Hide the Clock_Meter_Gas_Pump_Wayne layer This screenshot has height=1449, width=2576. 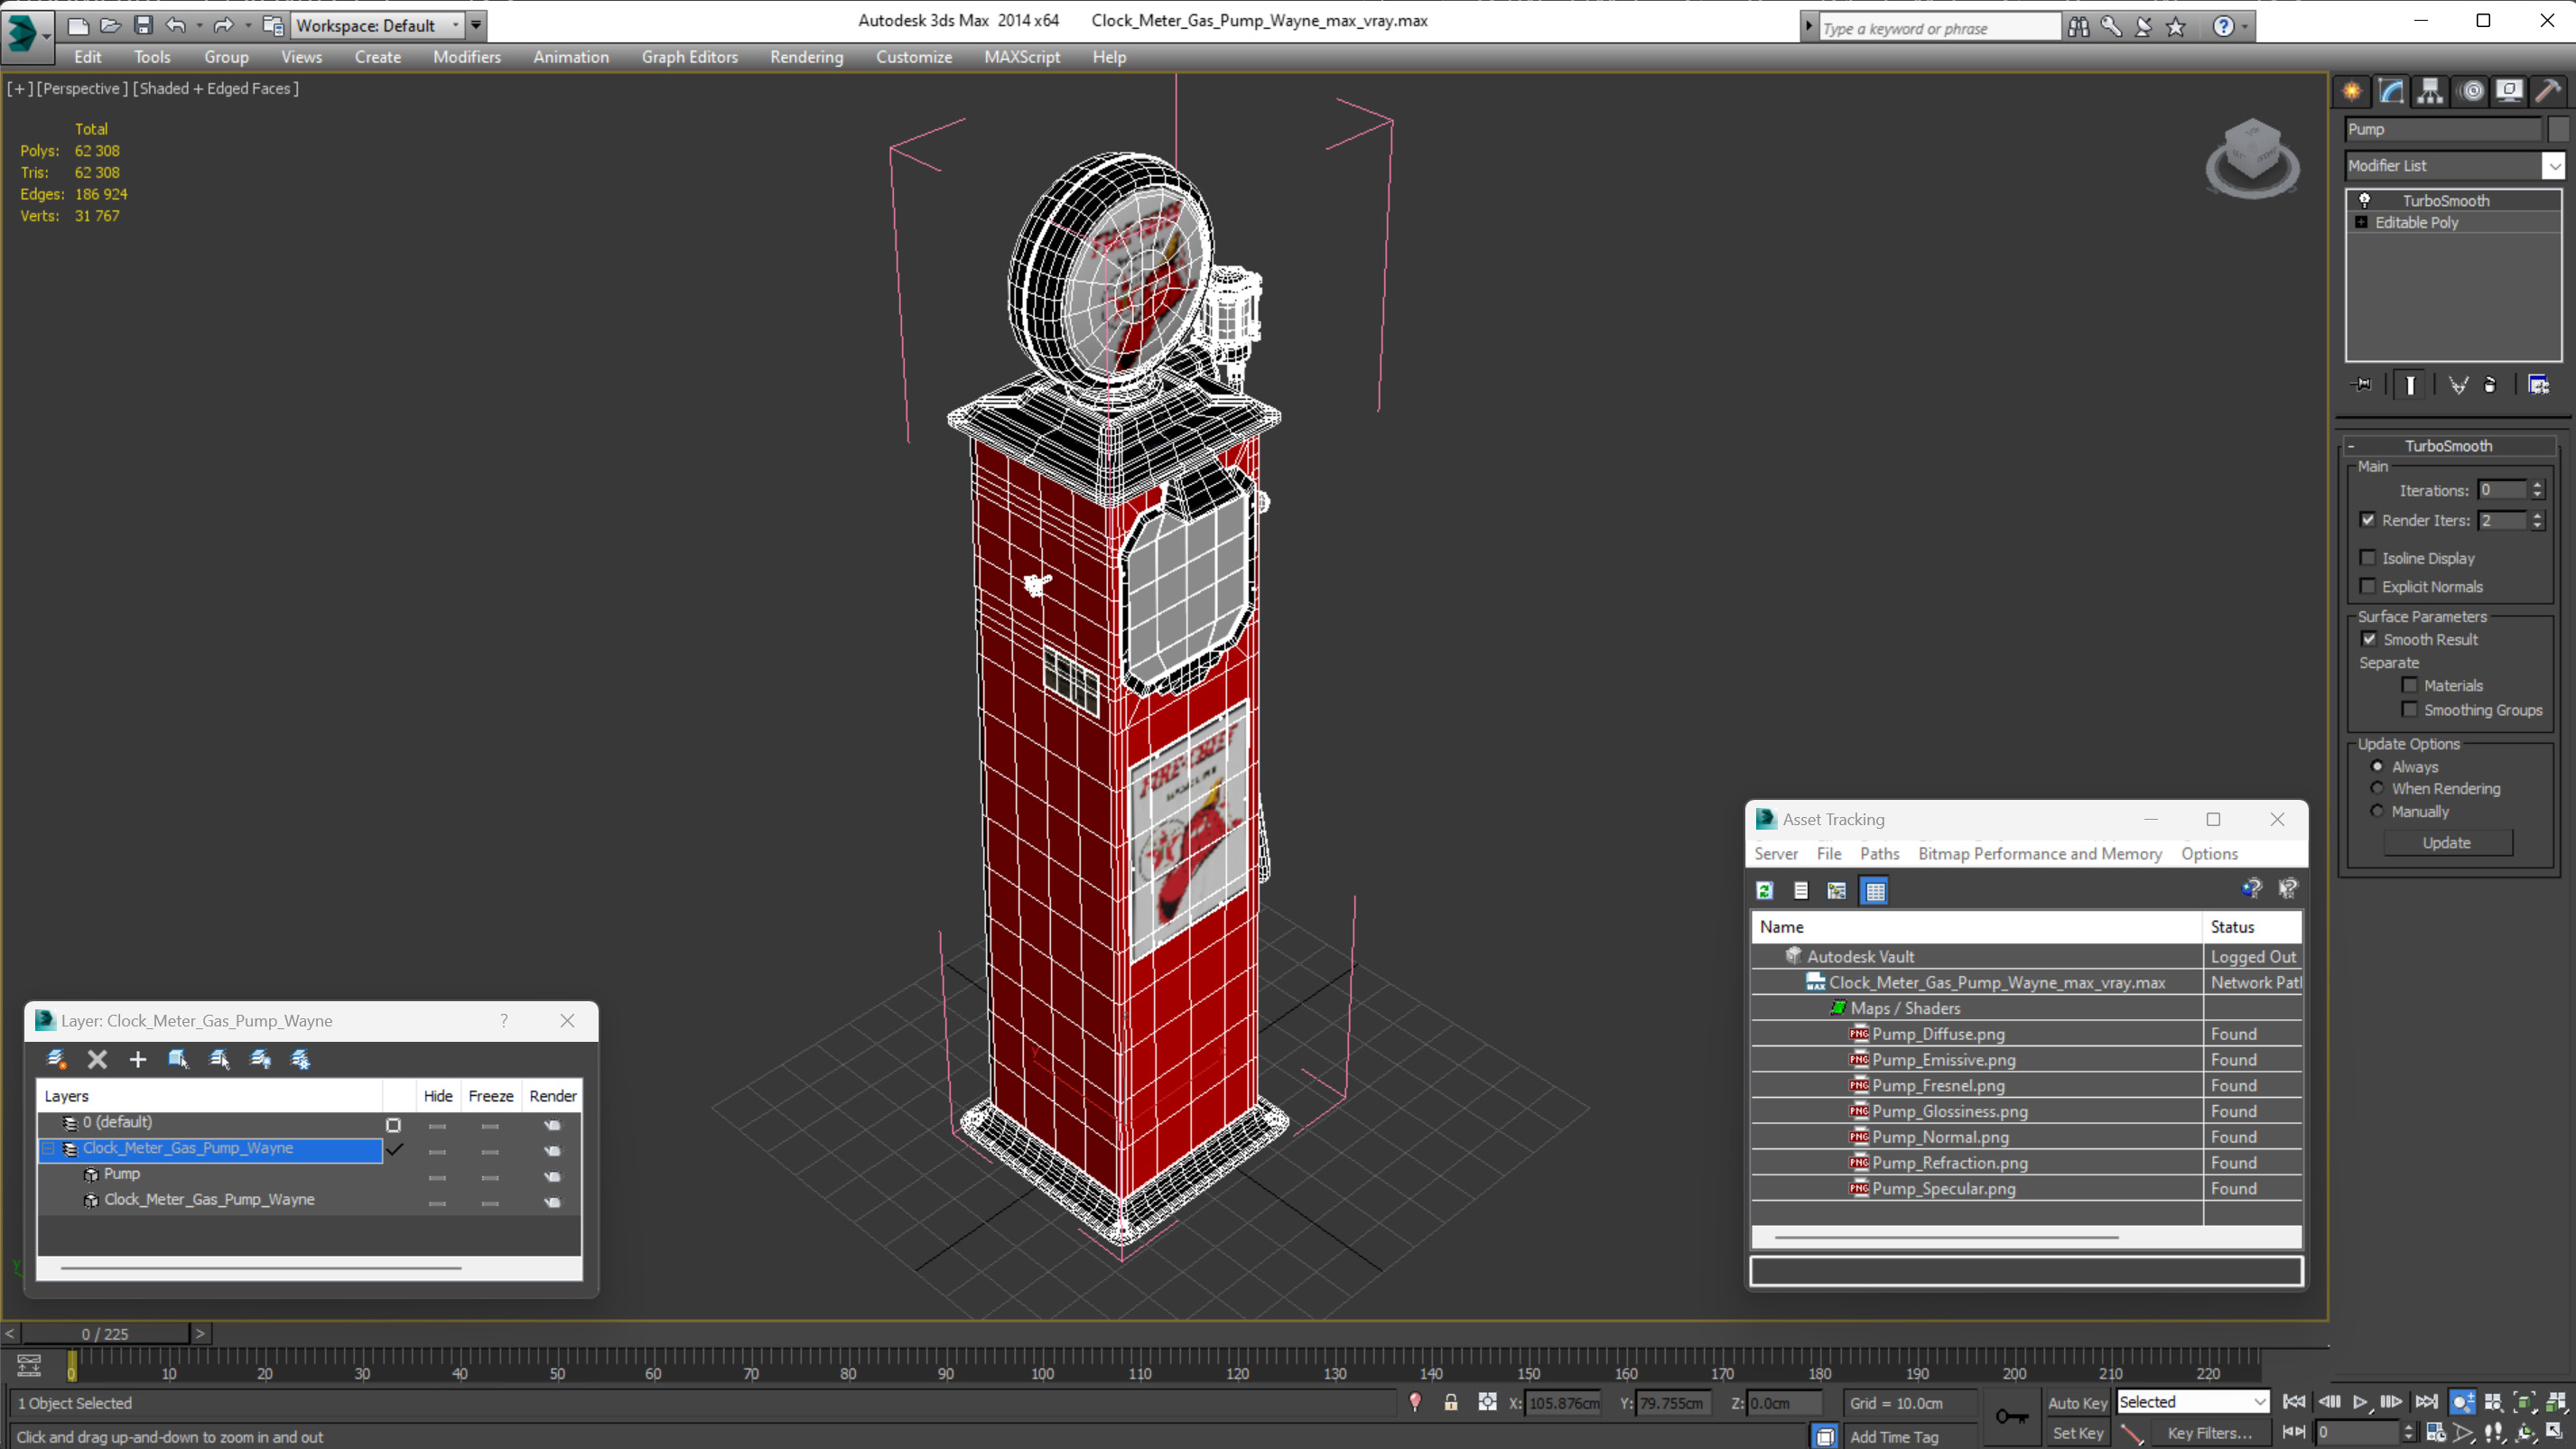coord(437,1148)
